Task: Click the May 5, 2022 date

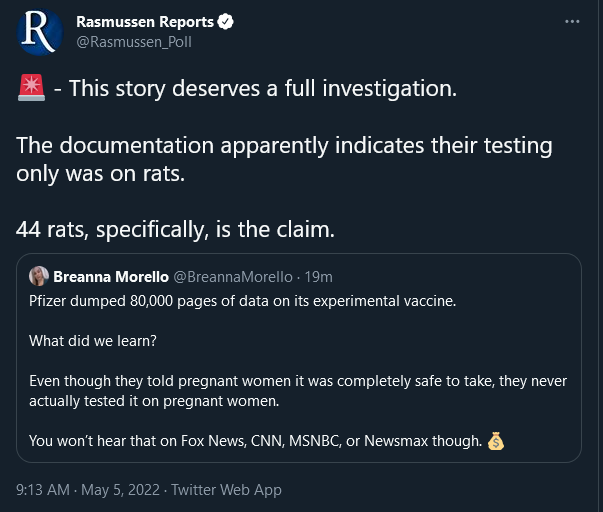Action: [x=120, y=490]
